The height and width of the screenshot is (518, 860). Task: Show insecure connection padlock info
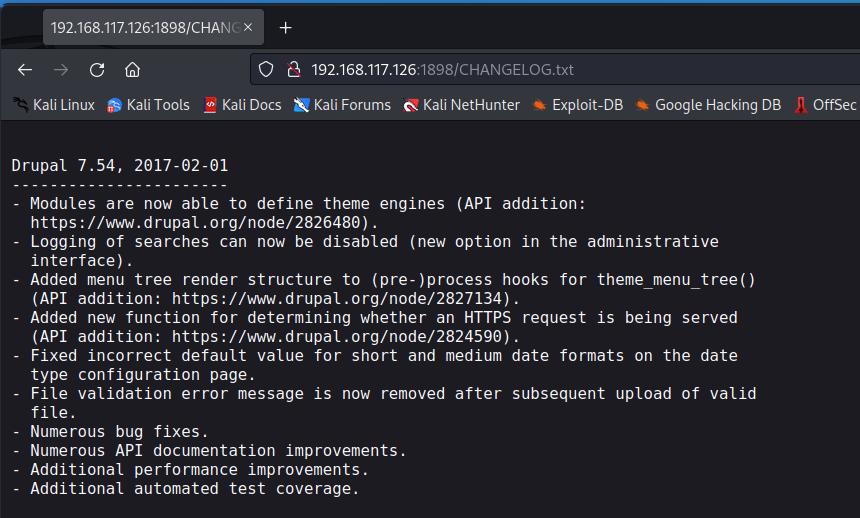pos(294,70)
